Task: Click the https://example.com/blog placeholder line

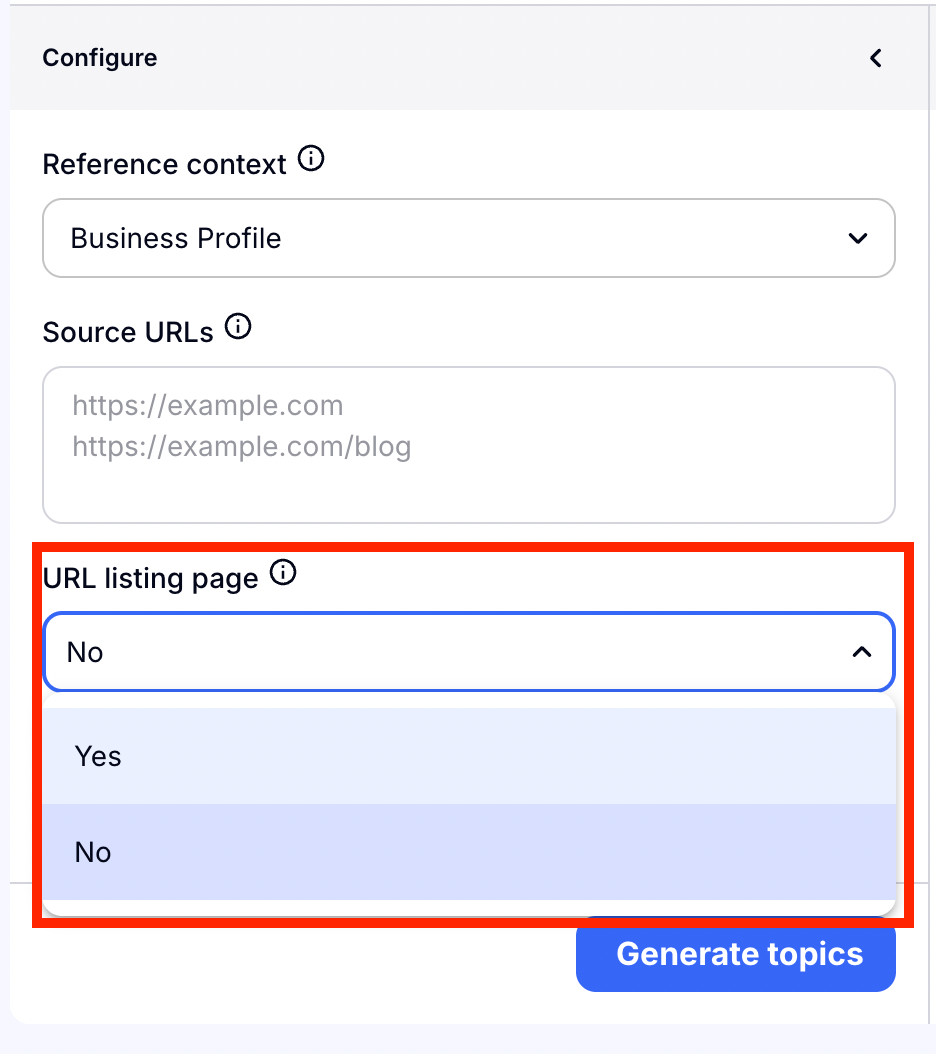Action: [242, 445]
